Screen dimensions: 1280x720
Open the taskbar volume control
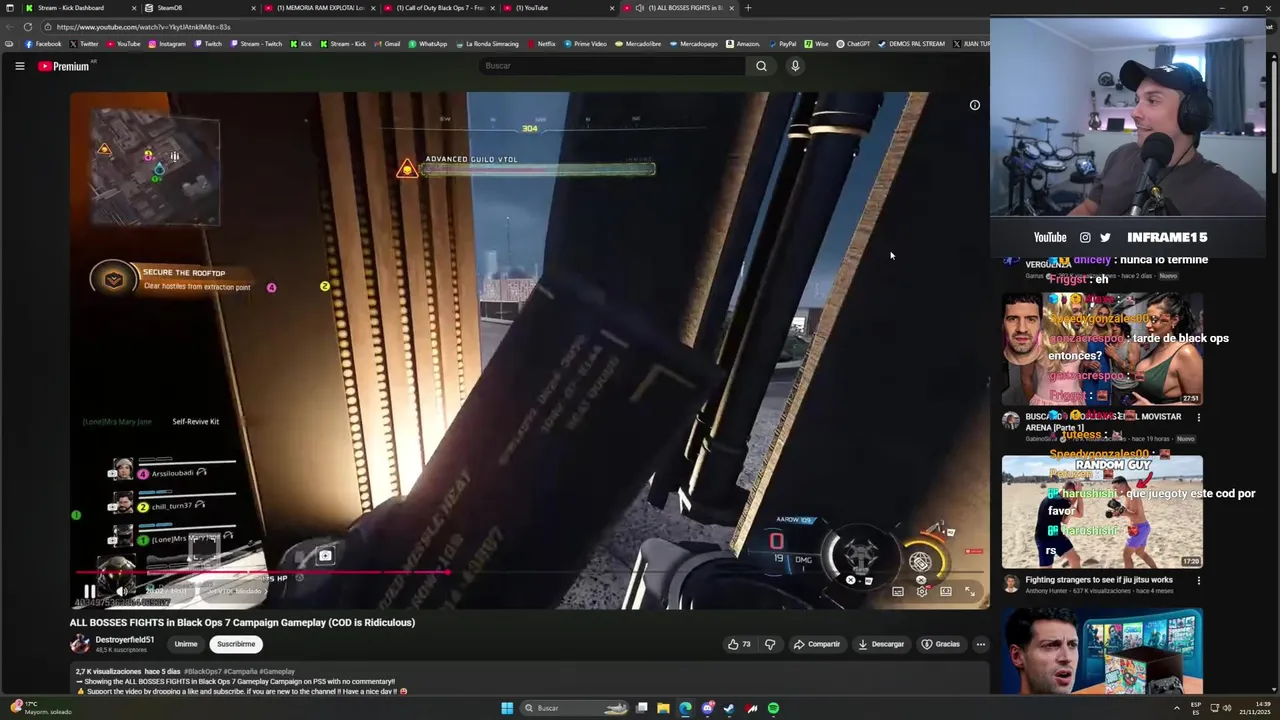click(1227, 708)
